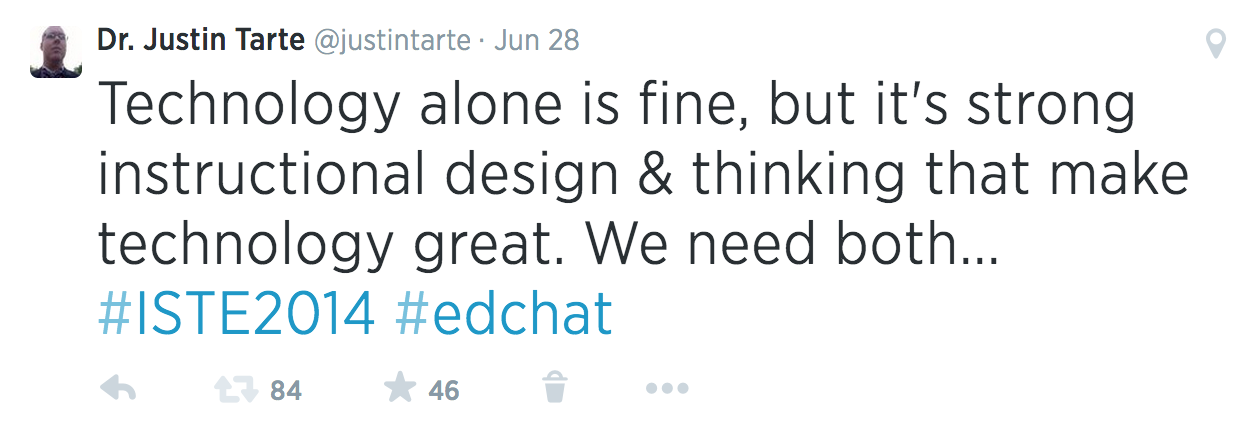
Task: Retweet this tweet using the arrows icon
Action: point(236,388)
